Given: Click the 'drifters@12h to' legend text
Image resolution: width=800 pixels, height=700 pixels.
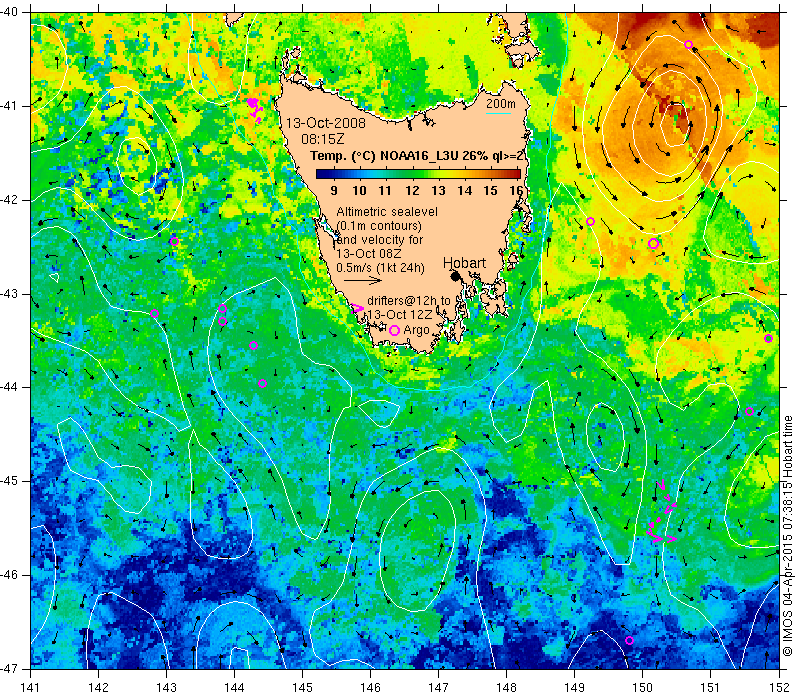Looking at the screenshot, I should [x=409, y=301].
